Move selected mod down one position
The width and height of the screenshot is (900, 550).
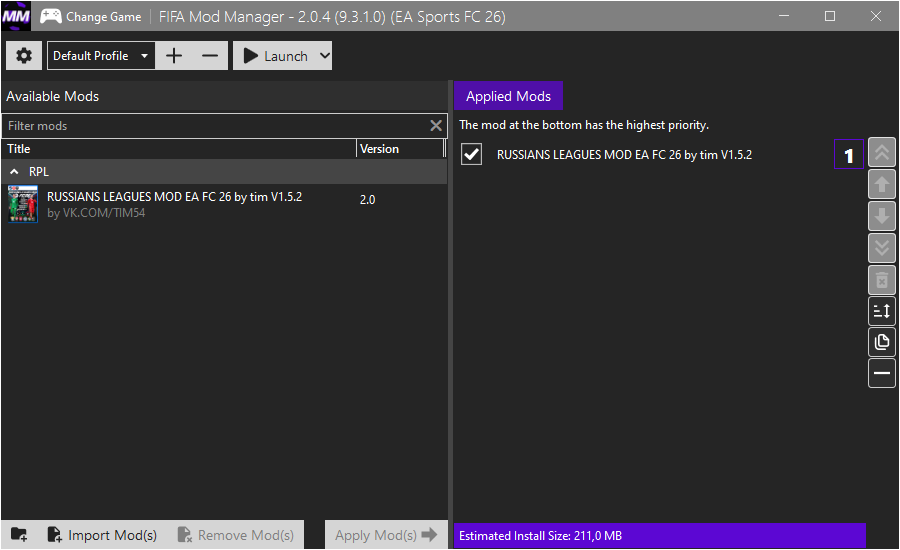click(x=882, y=216)
